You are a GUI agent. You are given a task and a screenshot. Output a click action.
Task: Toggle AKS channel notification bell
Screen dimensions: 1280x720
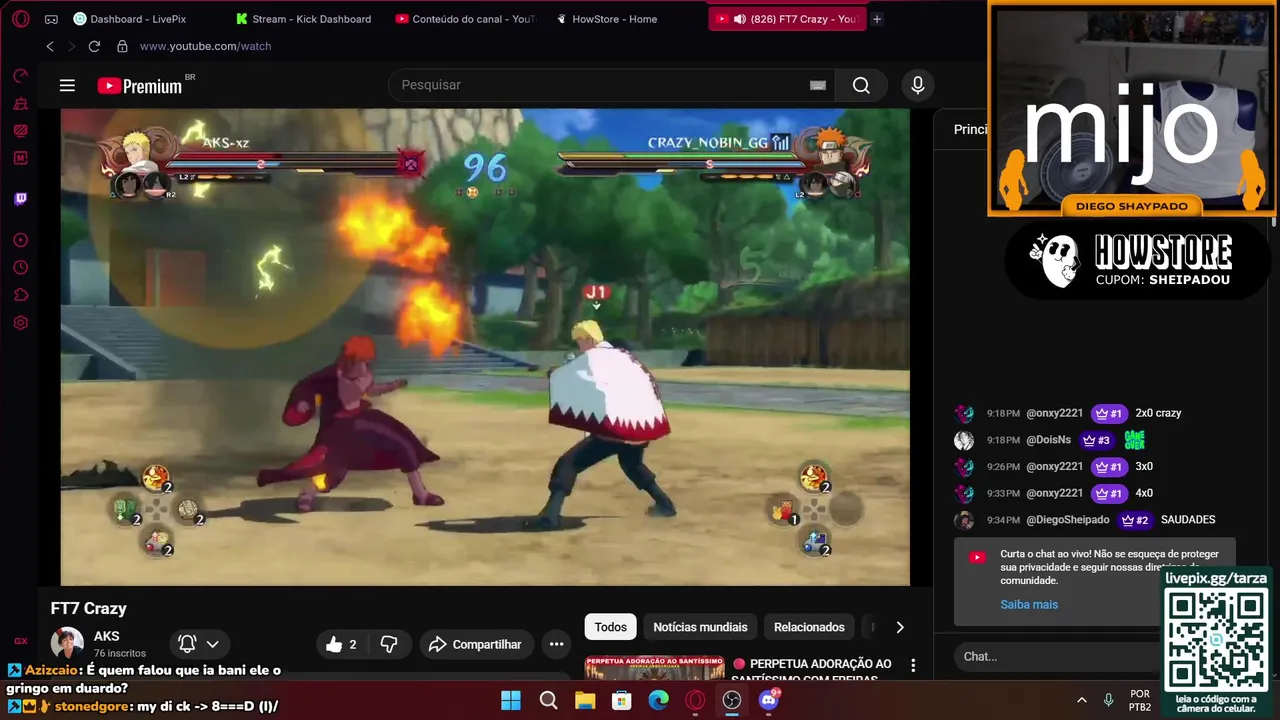coord(187,644)
